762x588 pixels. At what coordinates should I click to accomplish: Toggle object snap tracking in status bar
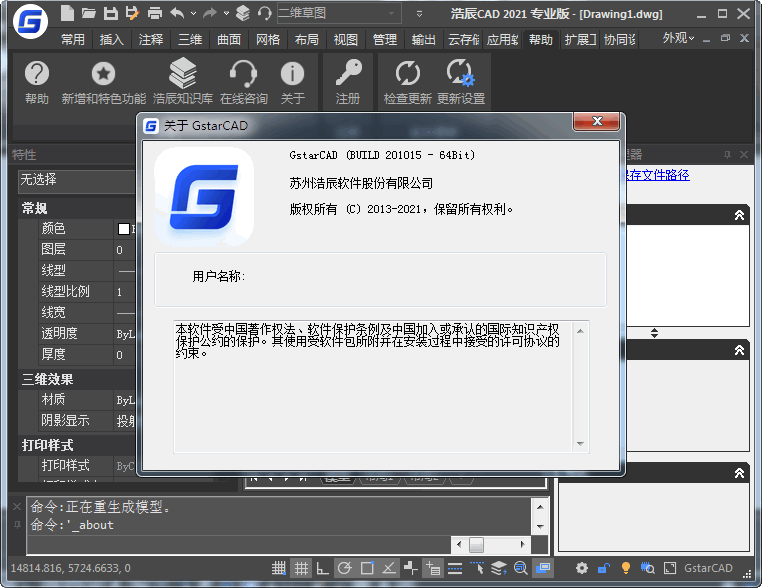point(389,568)
